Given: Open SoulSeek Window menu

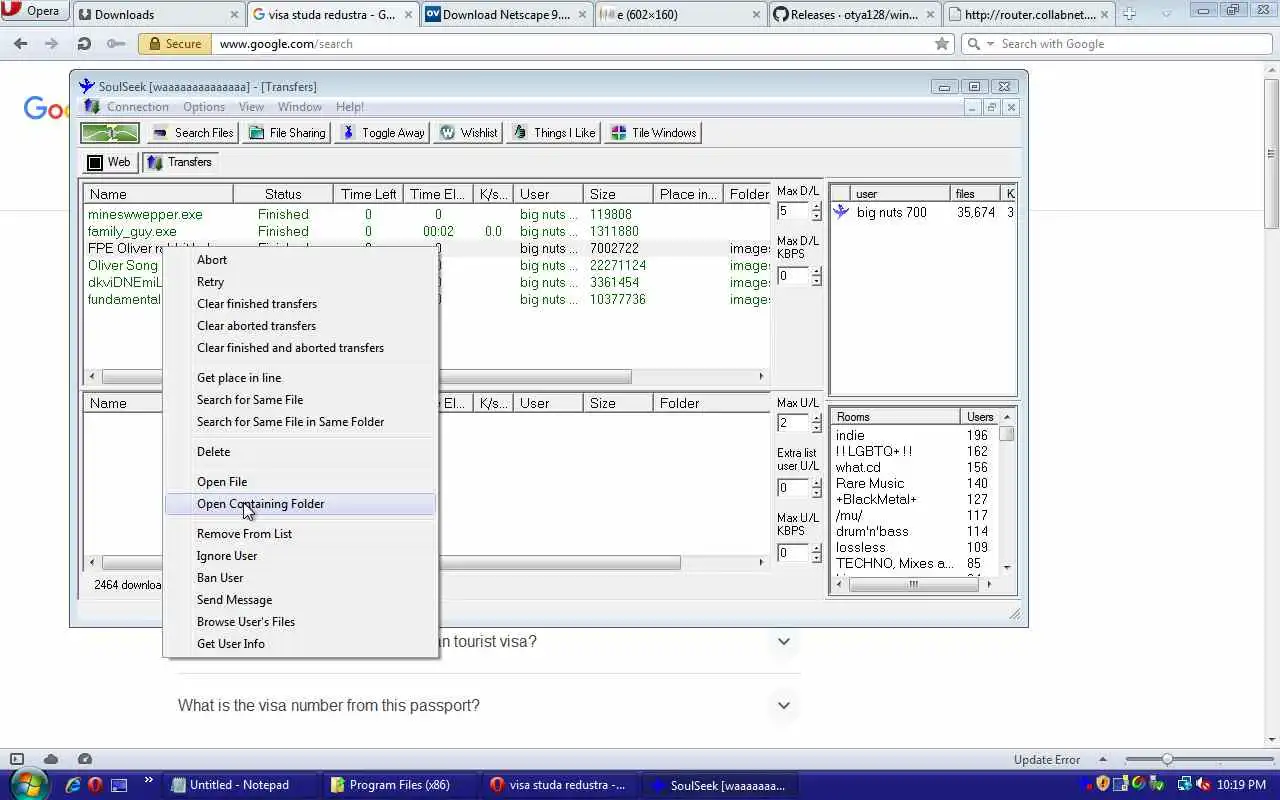Looking at the screenshot, I should point(300,107).
